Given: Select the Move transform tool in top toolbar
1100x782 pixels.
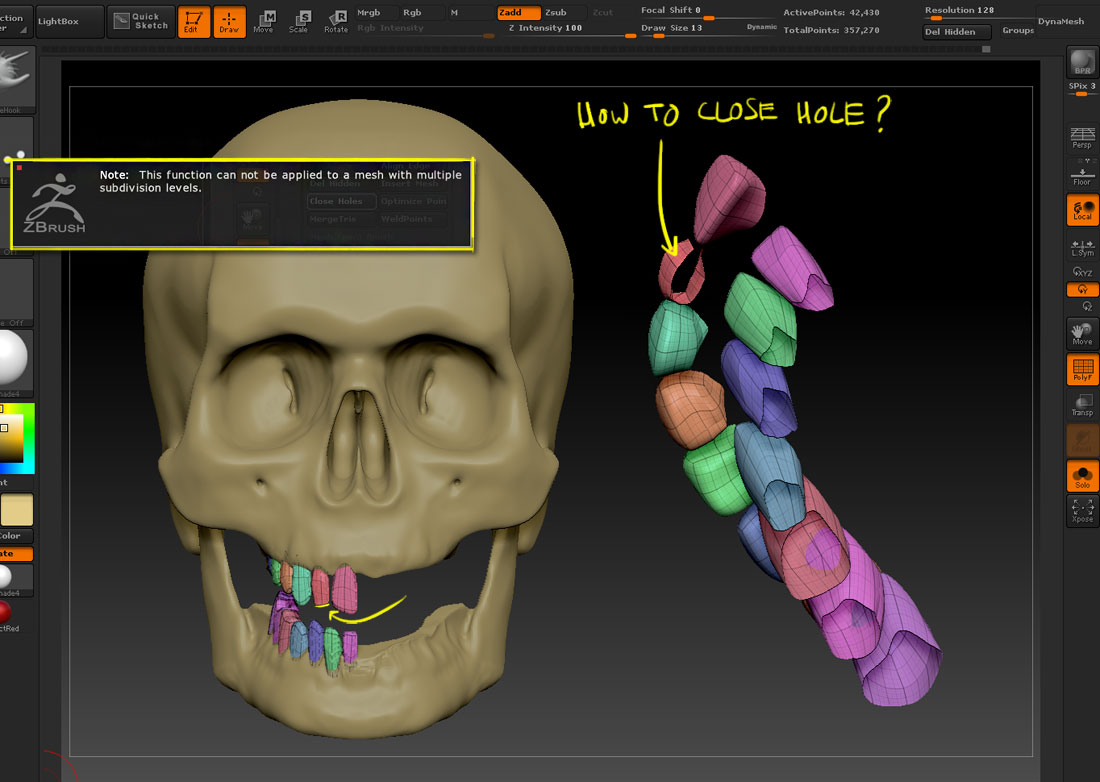Looking at the screenshot, I should coord(264,22).
